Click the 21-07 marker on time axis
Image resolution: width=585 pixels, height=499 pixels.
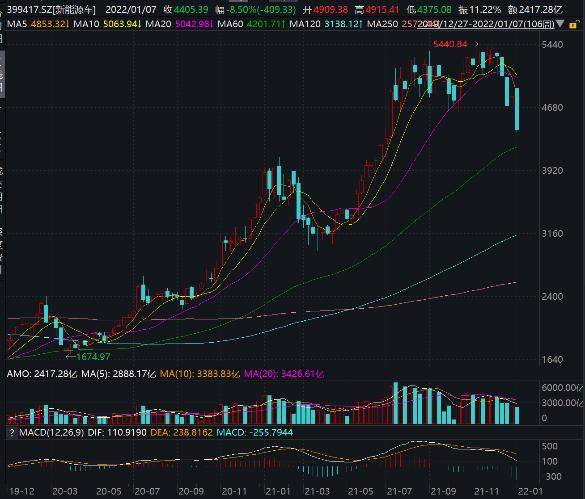tap(399, 491)
